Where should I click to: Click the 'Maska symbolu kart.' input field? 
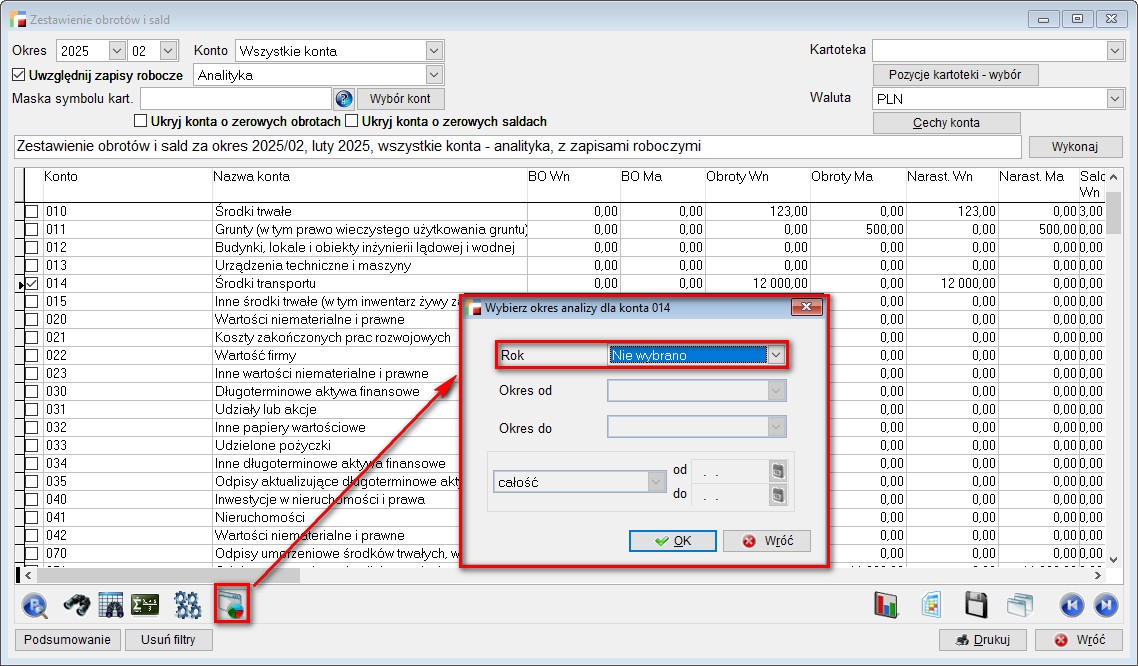235,99
